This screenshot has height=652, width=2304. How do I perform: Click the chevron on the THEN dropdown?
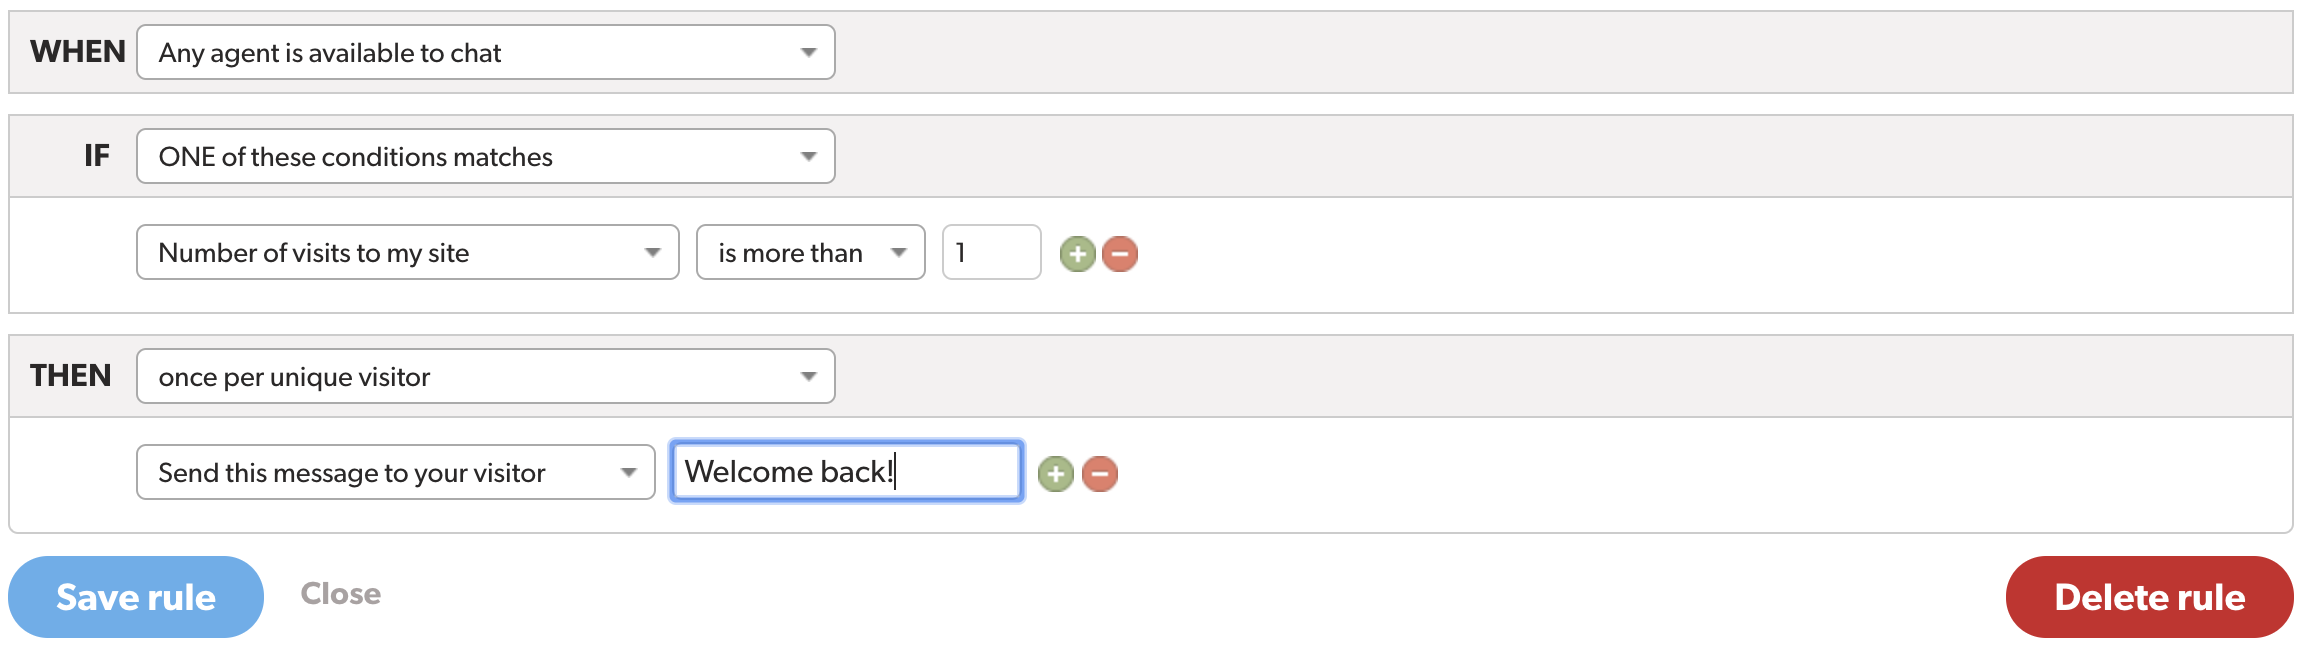pyautogui.click(x=808, y=376)
